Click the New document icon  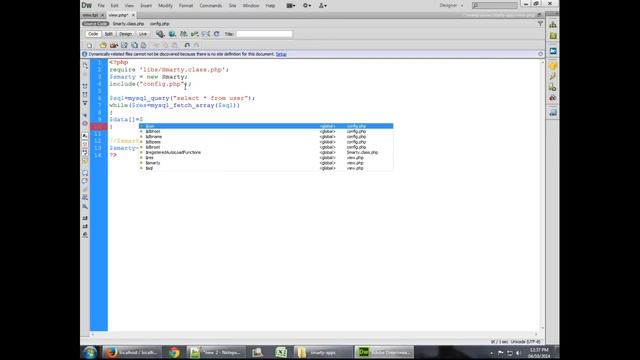pos(89,45)
